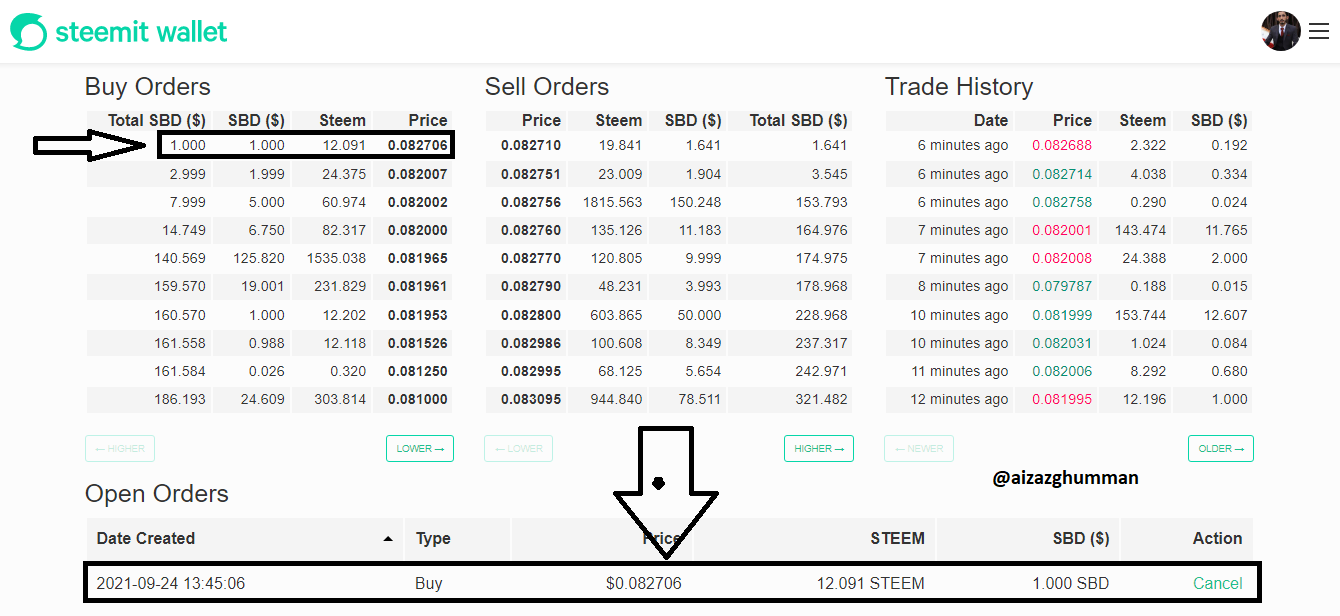Viewport: 1340px width, 616px height.
Task: Click OLDER button under Trade History
Action: [x=1221, y=449]
